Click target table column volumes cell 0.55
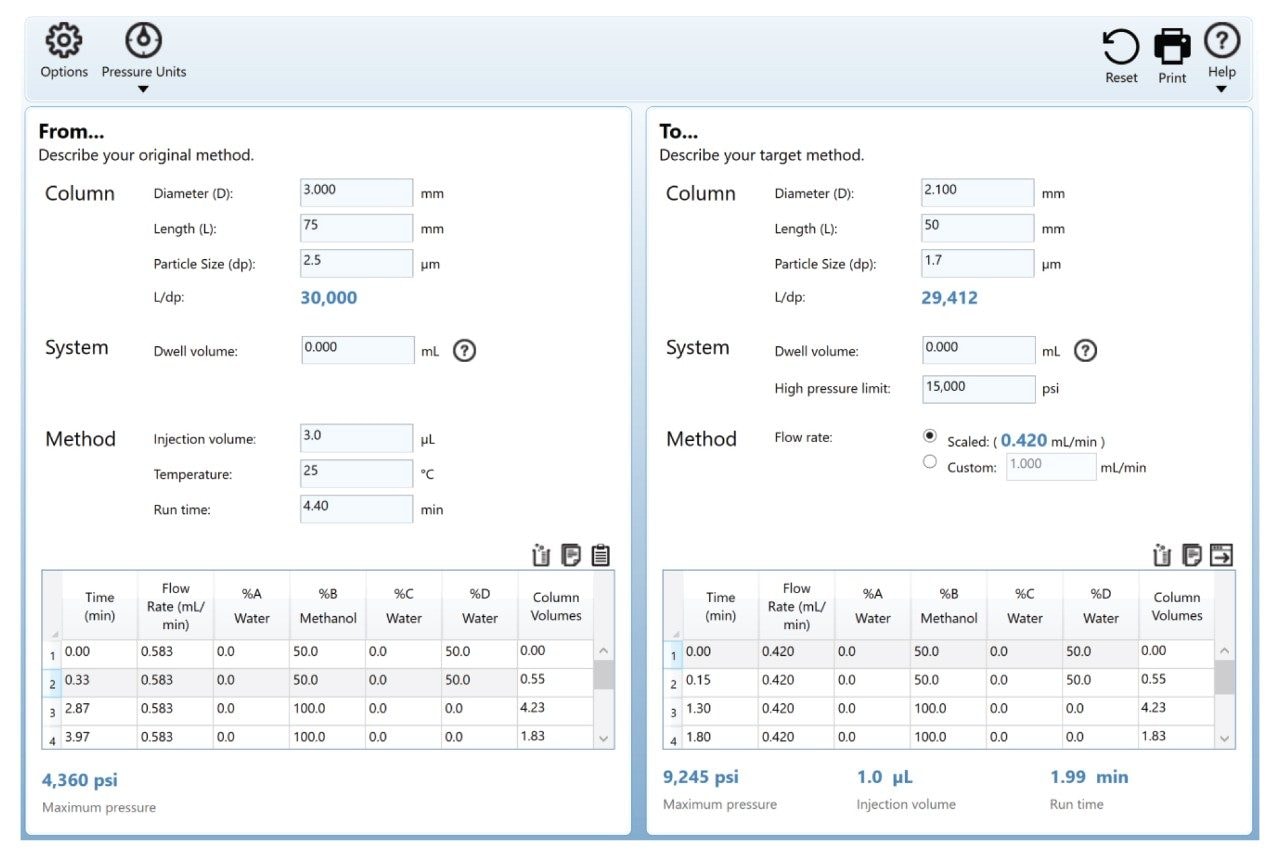 tap(1176, 682)
